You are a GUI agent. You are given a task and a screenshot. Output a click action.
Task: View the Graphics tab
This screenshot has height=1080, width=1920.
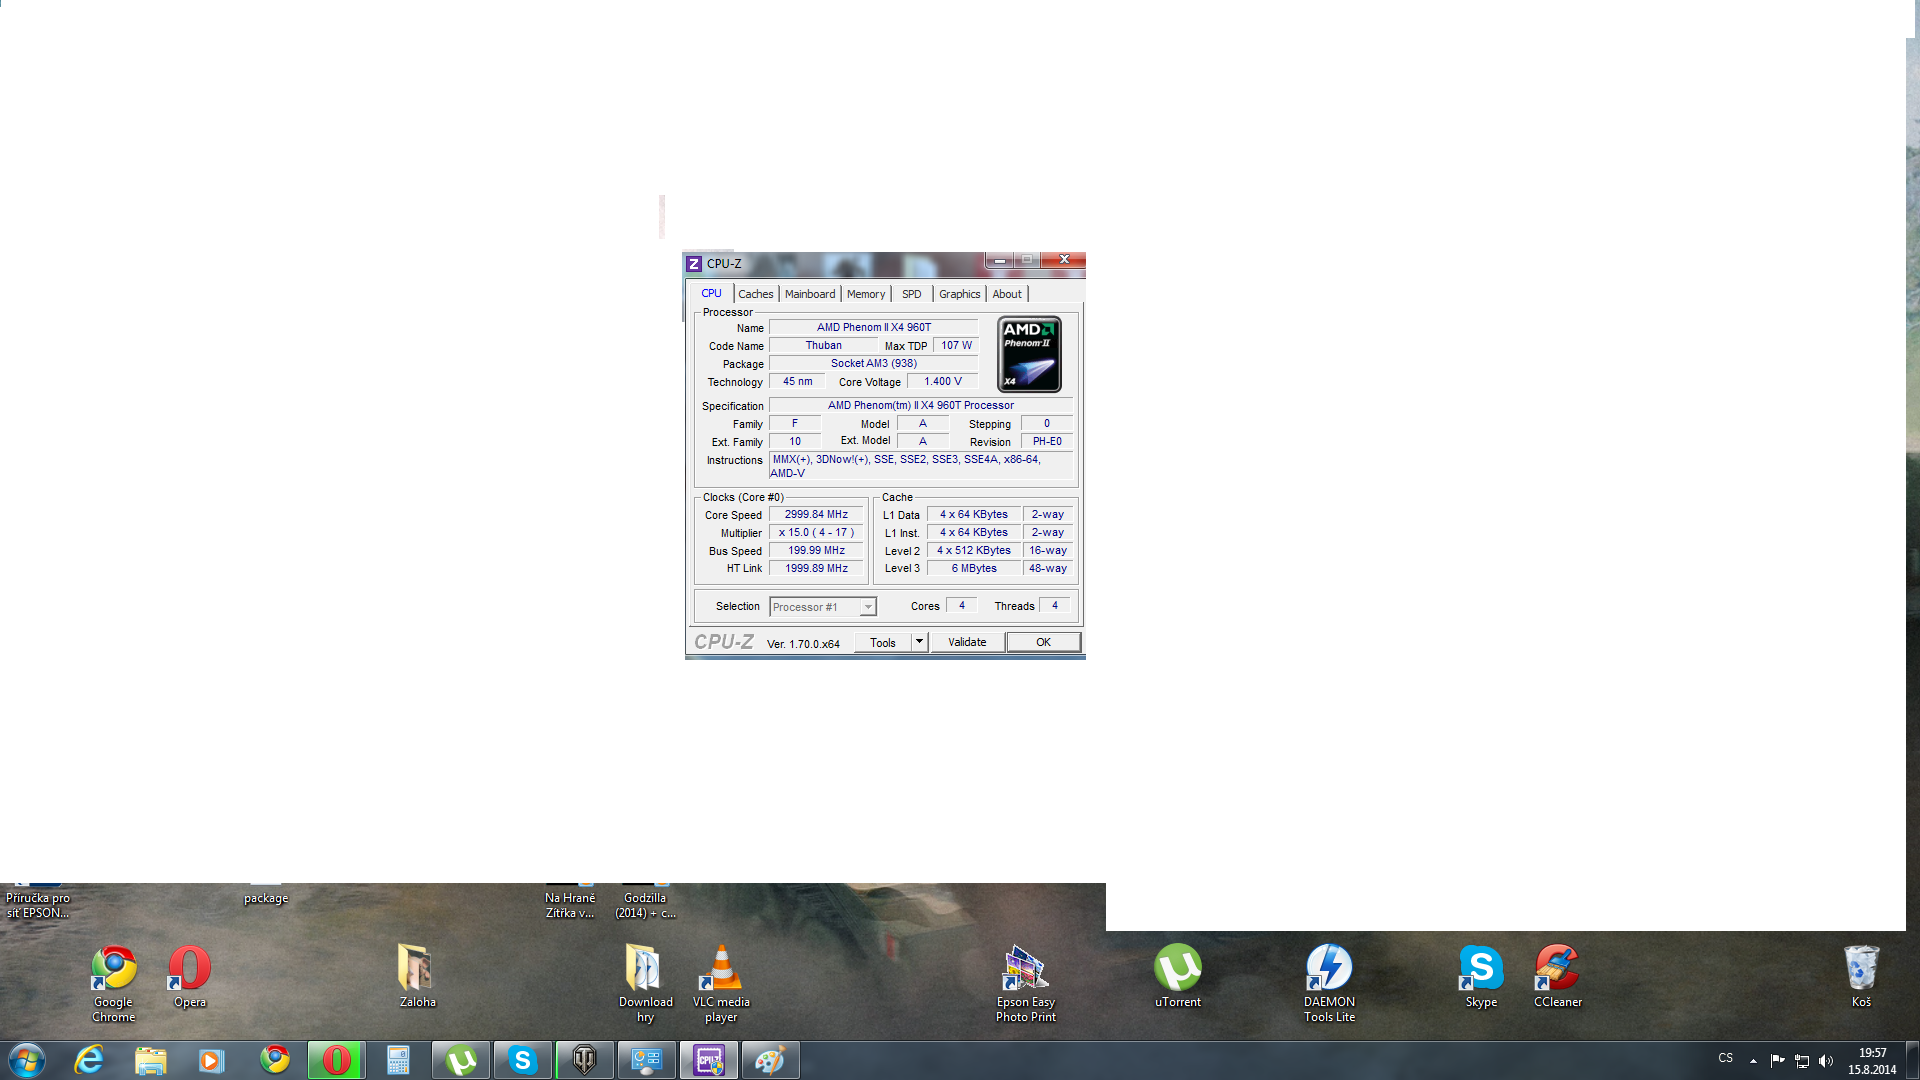point(960,294)
